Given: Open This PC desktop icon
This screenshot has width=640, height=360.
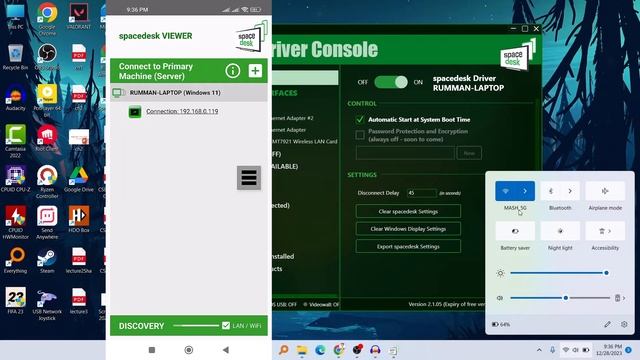Looking at the screenshot, I should [x=16, y=16].
